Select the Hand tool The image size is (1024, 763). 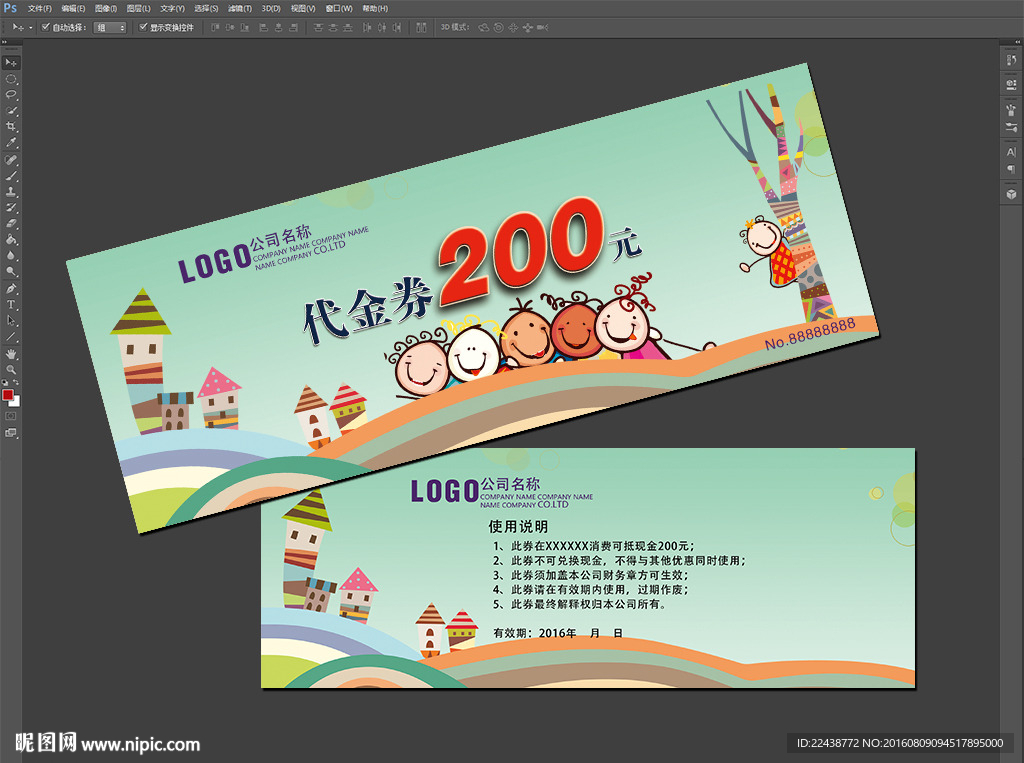click(11, 354)
